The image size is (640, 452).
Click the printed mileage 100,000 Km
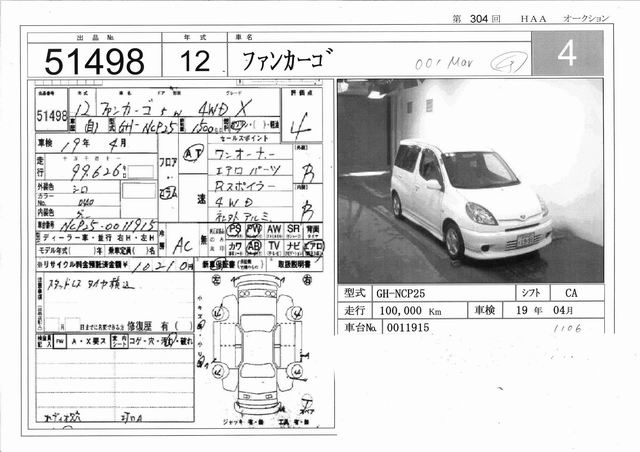click(x=410, y=311)
